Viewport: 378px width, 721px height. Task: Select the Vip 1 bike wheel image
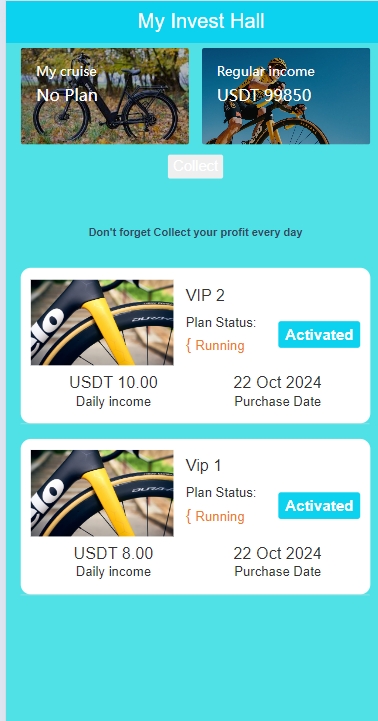tap(102, 493)
